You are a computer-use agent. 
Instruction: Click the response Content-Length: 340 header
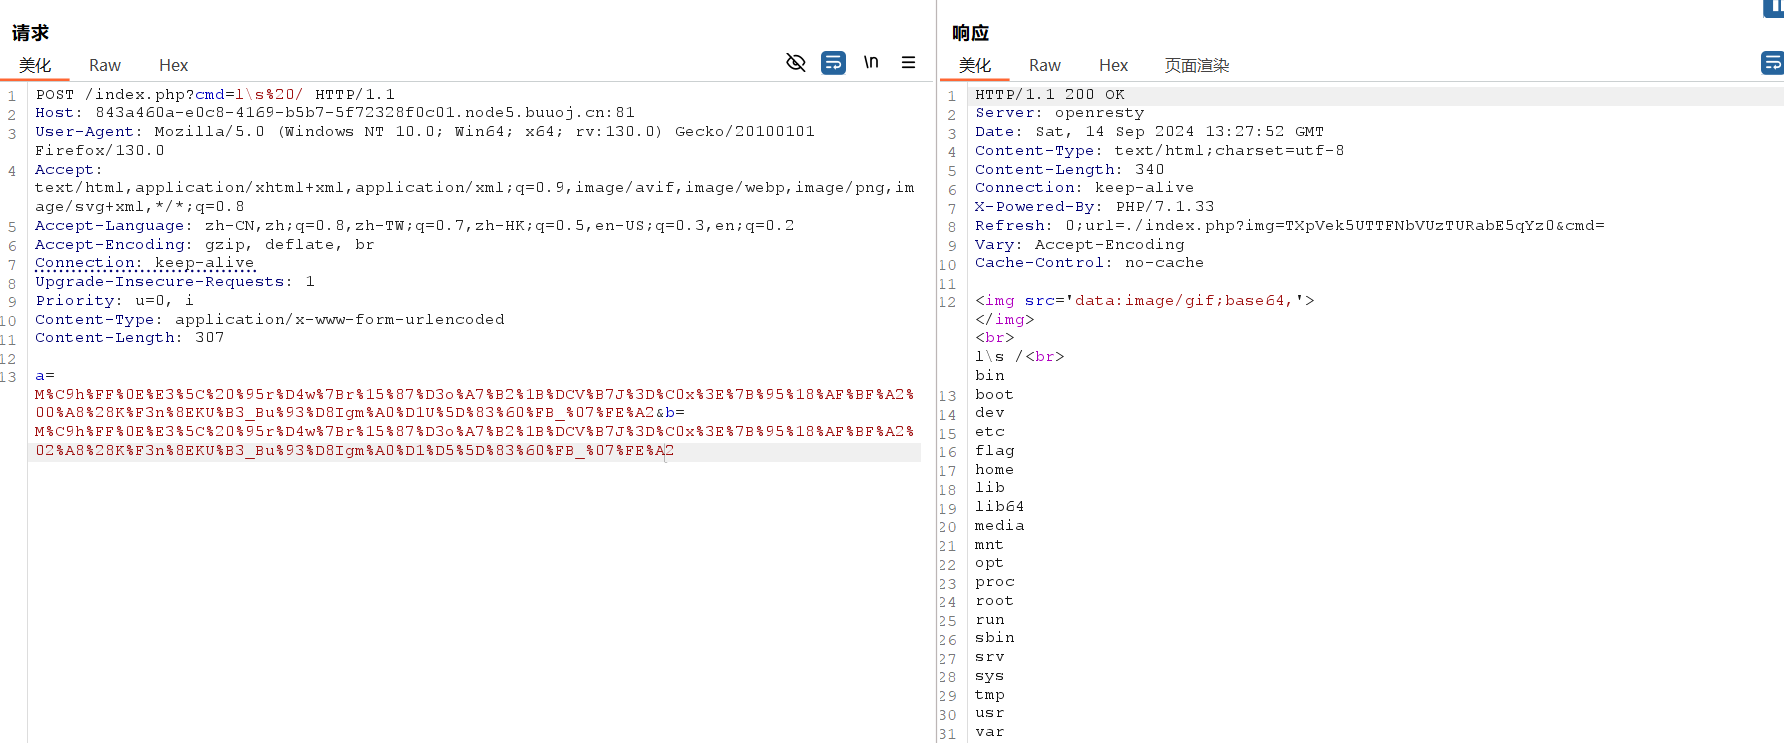pos(1070,170)
